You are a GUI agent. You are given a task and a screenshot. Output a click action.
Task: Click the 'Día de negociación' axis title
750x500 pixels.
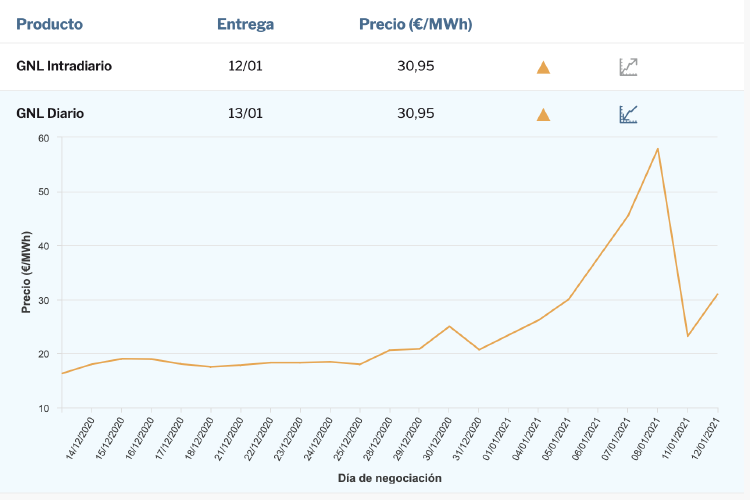click(389, 478)
